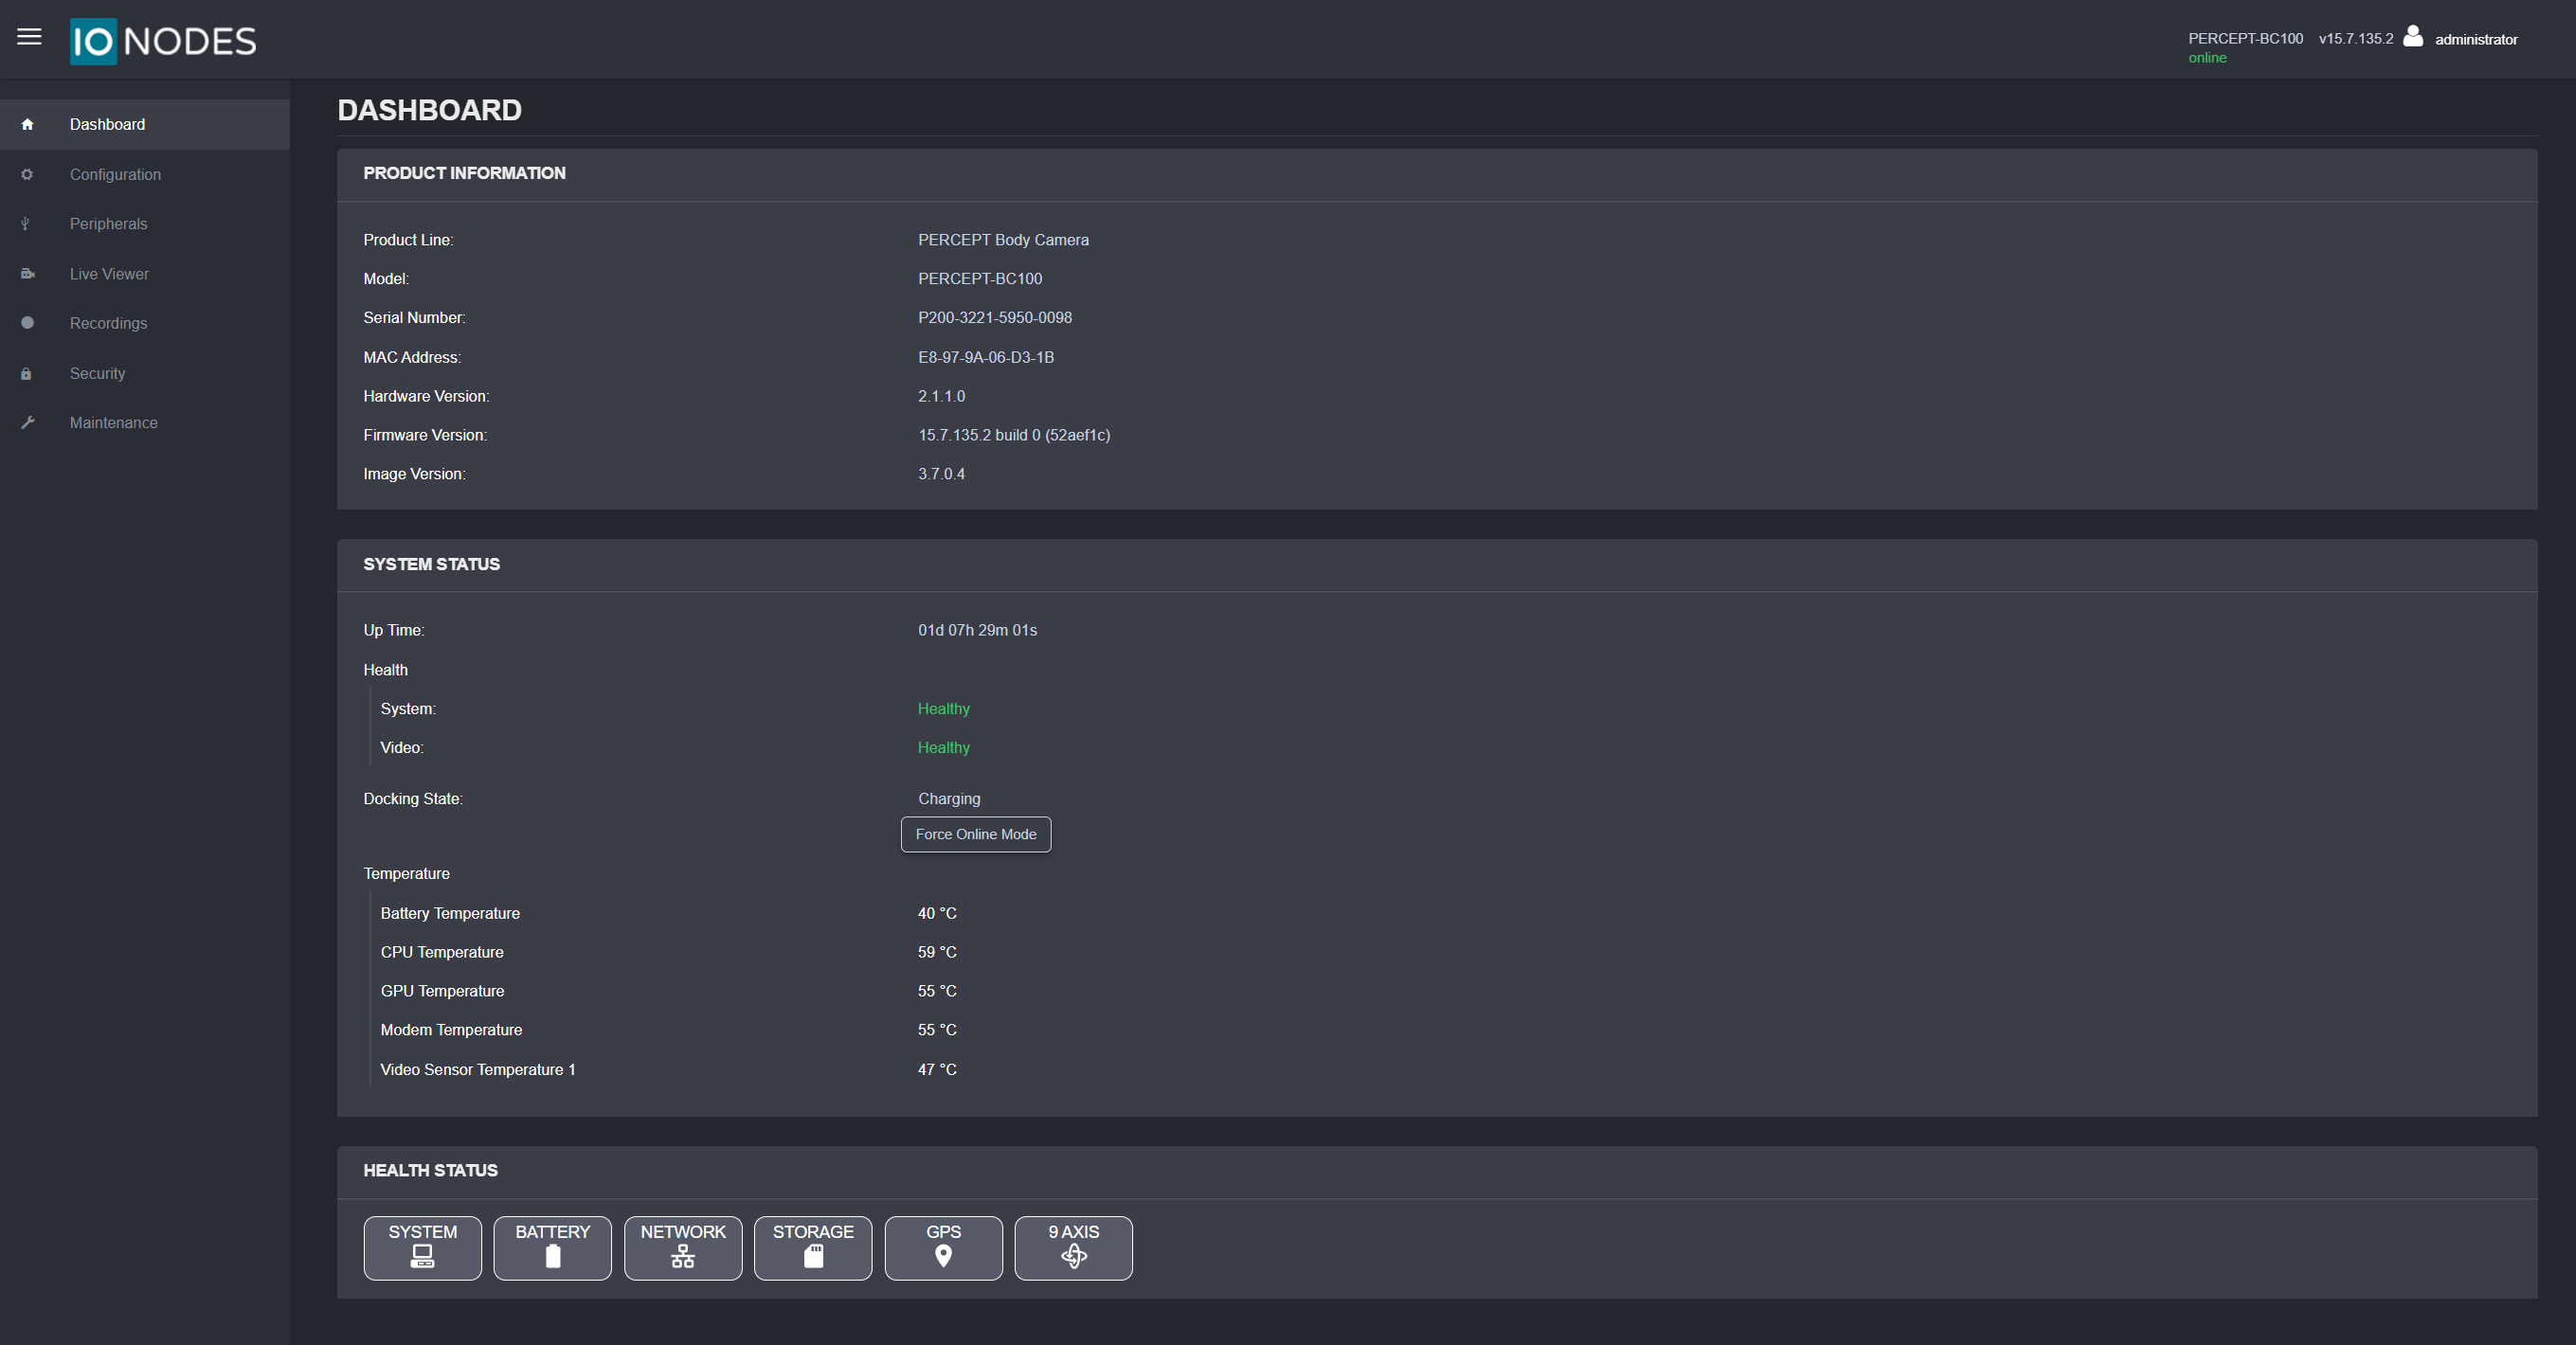The width and height of the screenshot is (2576, 1345).
Task: Click the PERCEPT-BC100 device name header
Action: [x=2245, y=38]
